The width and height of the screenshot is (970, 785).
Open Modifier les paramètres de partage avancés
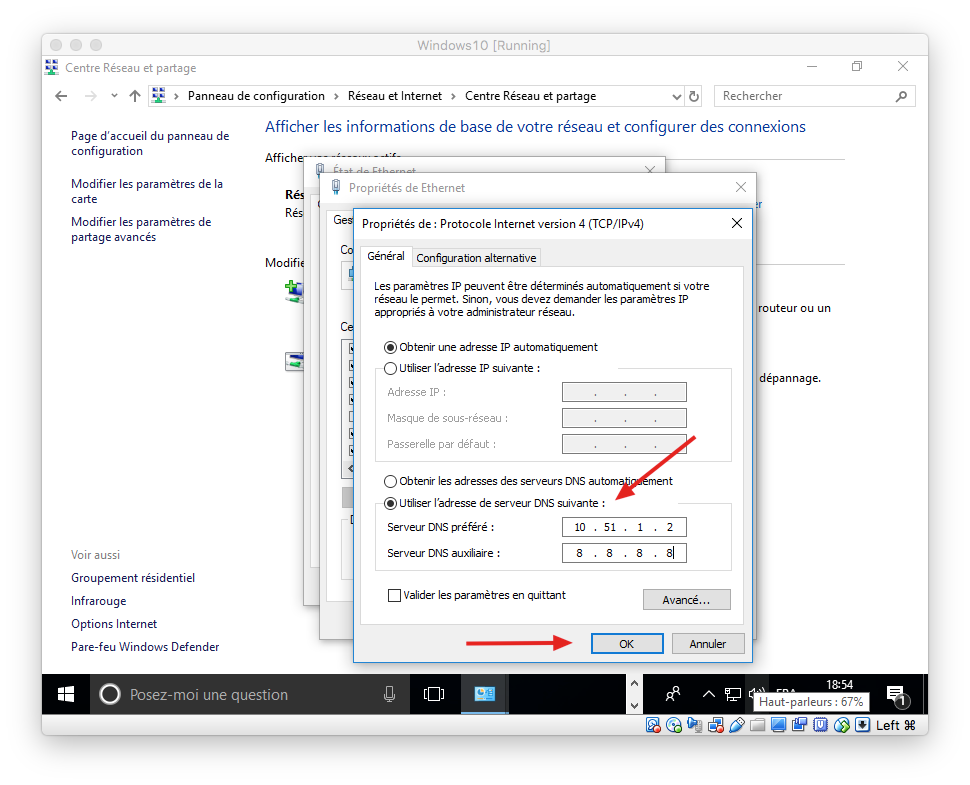[x=141, y=229]
